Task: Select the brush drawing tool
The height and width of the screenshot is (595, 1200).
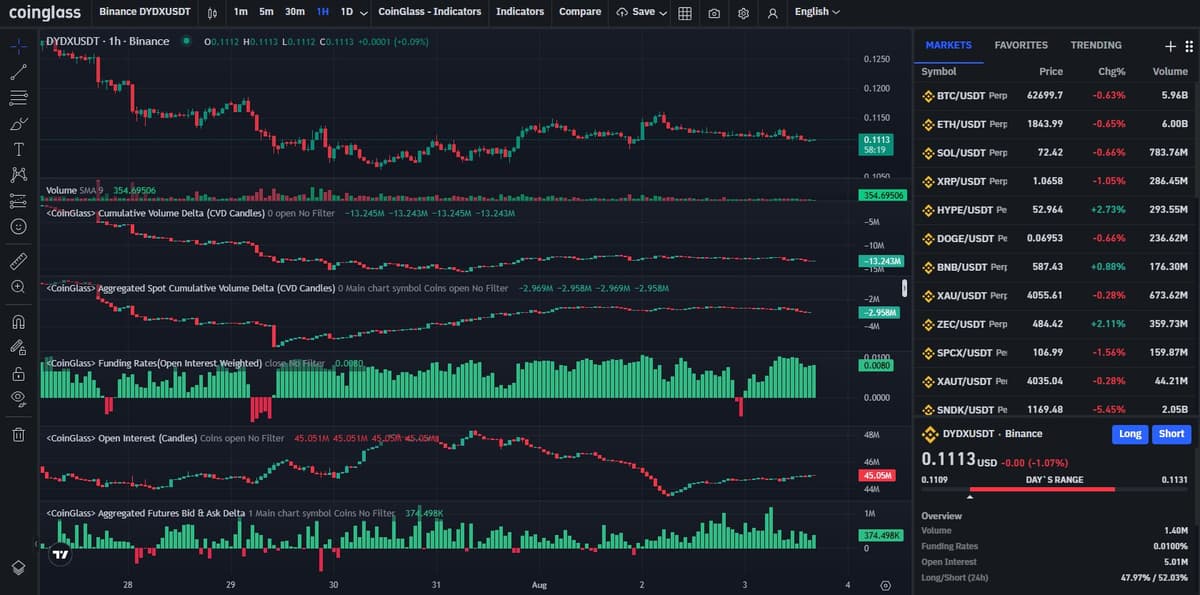Action: point(18,124)
